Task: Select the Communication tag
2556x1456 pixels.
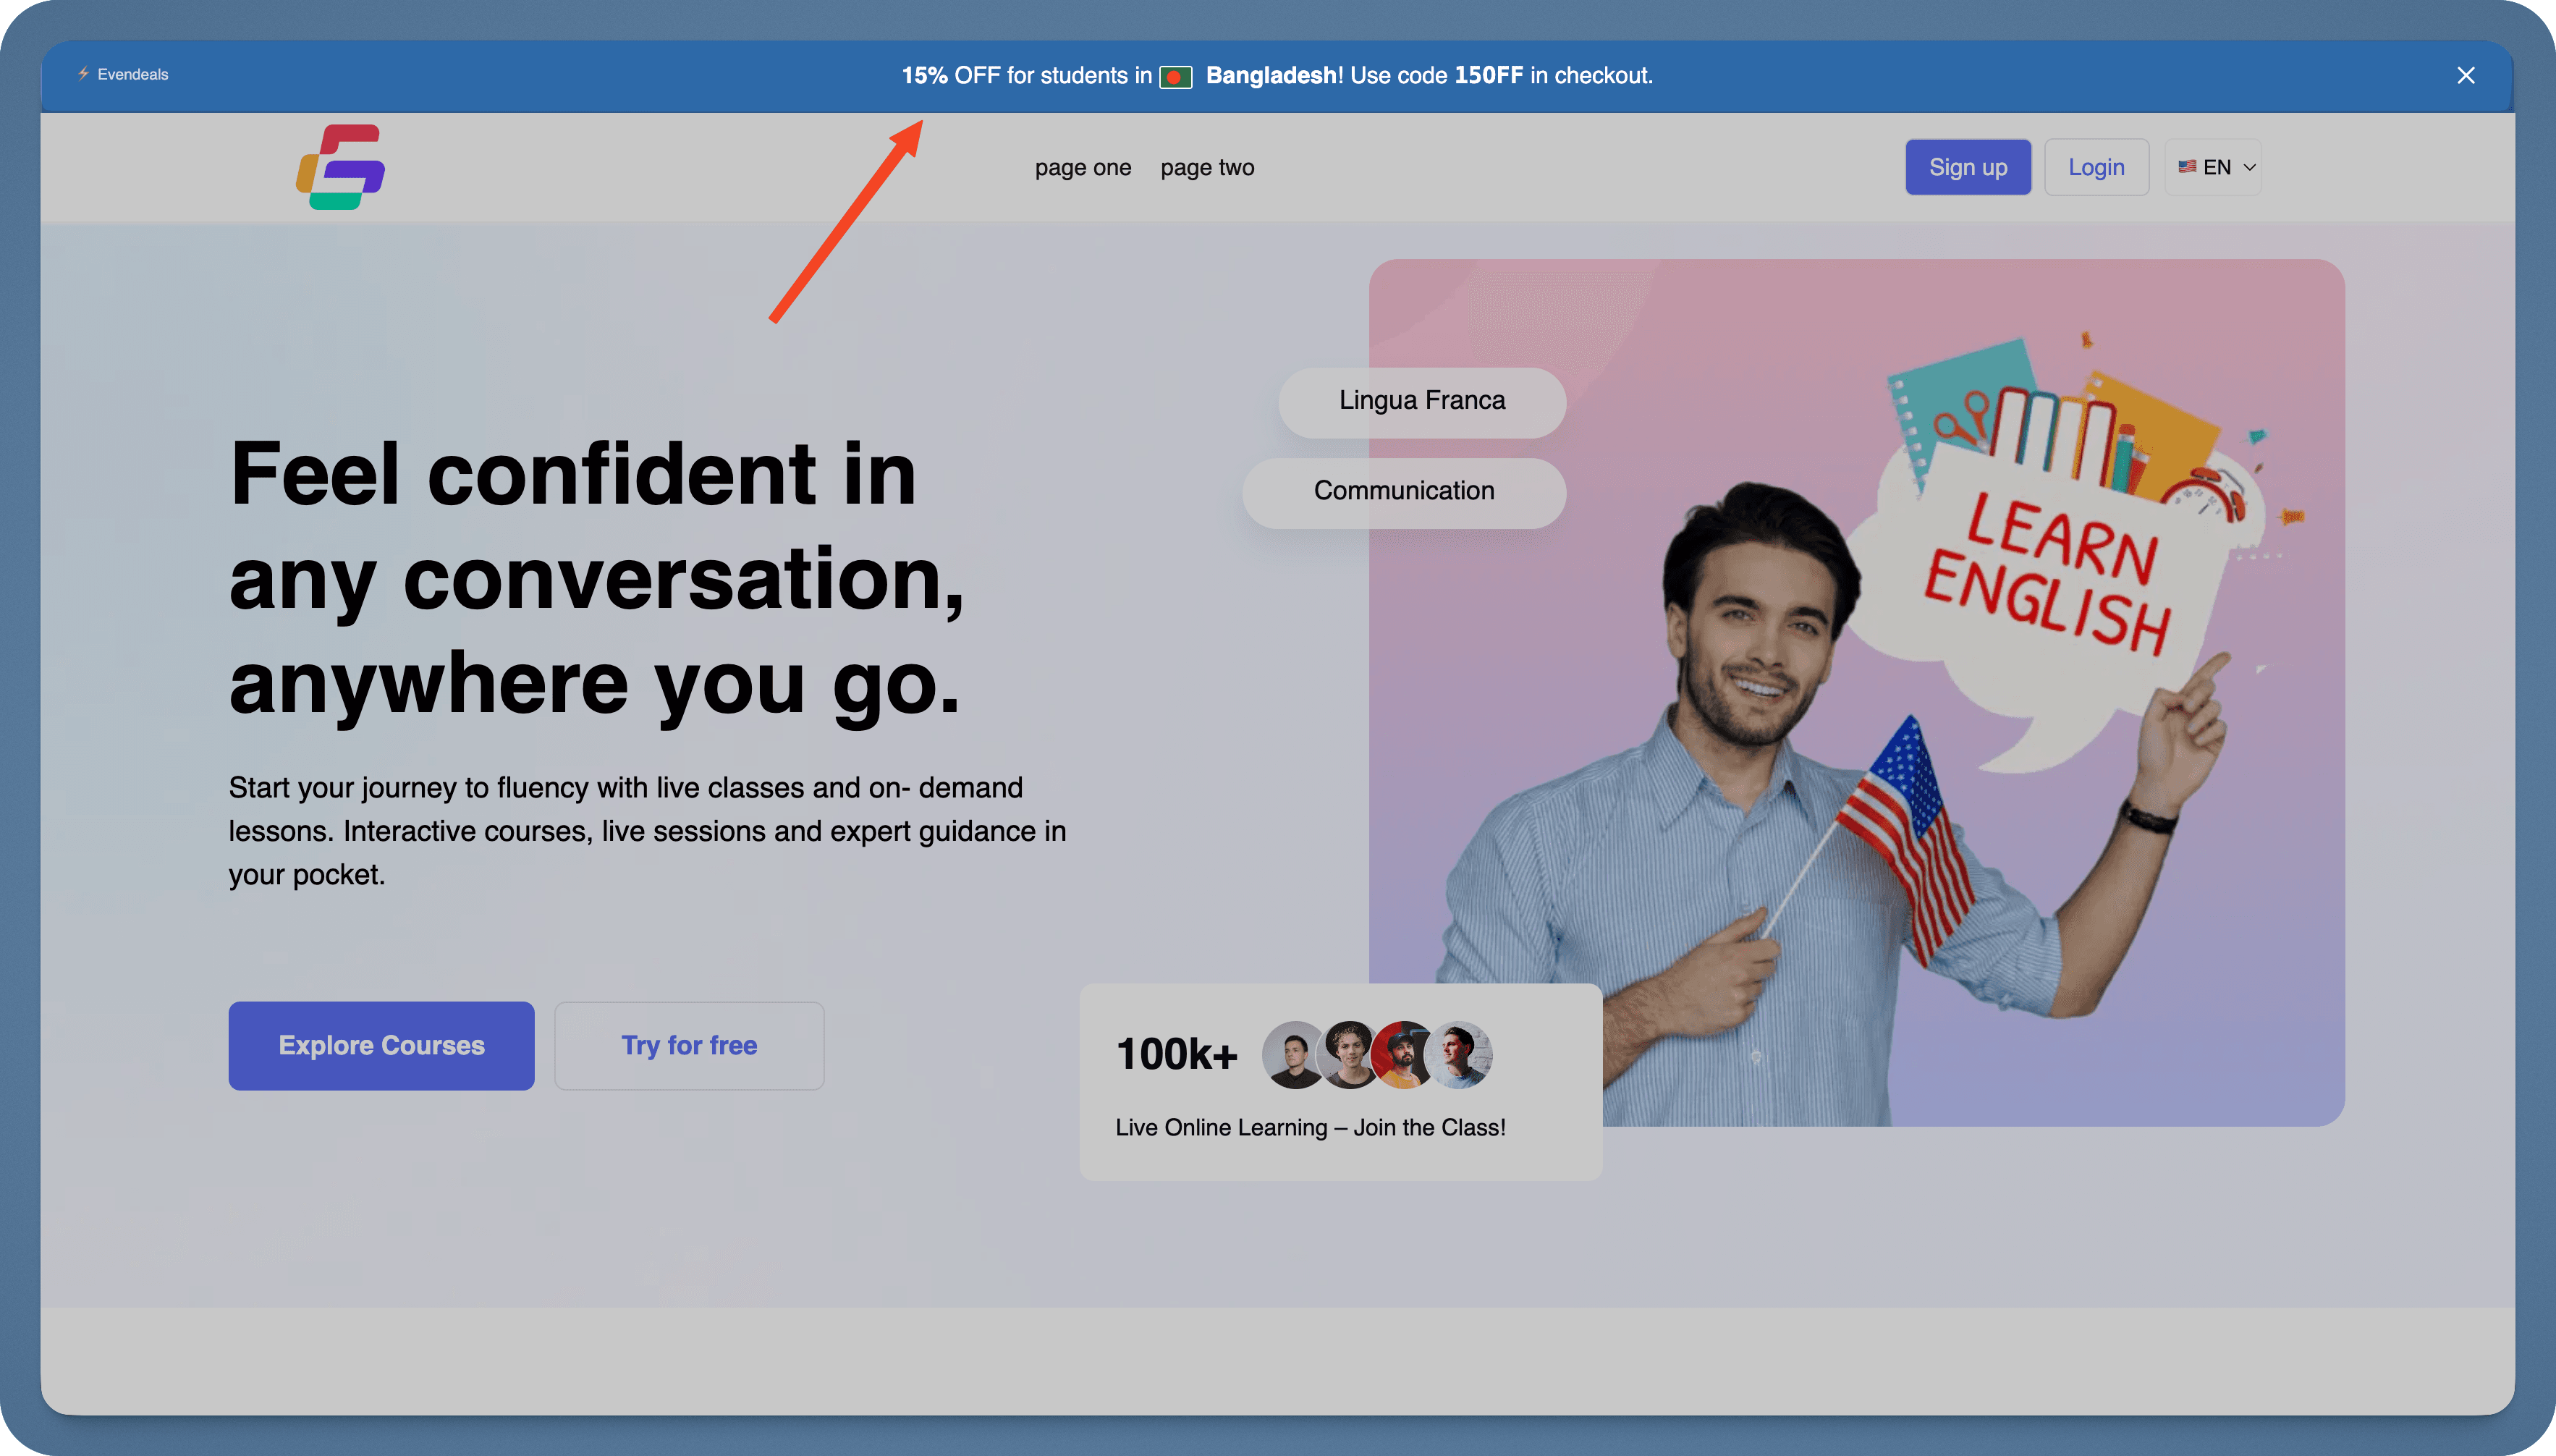Action: click(1404, 491)
